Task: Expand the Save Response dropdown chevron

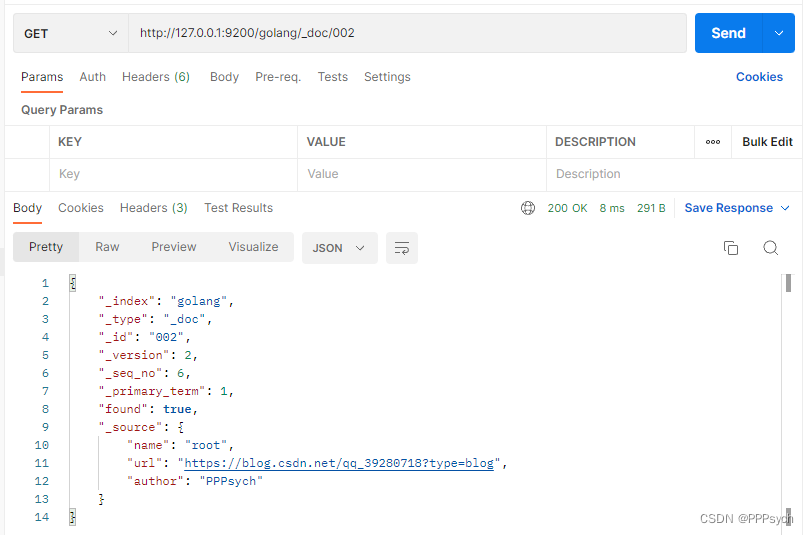Action: 785,208
